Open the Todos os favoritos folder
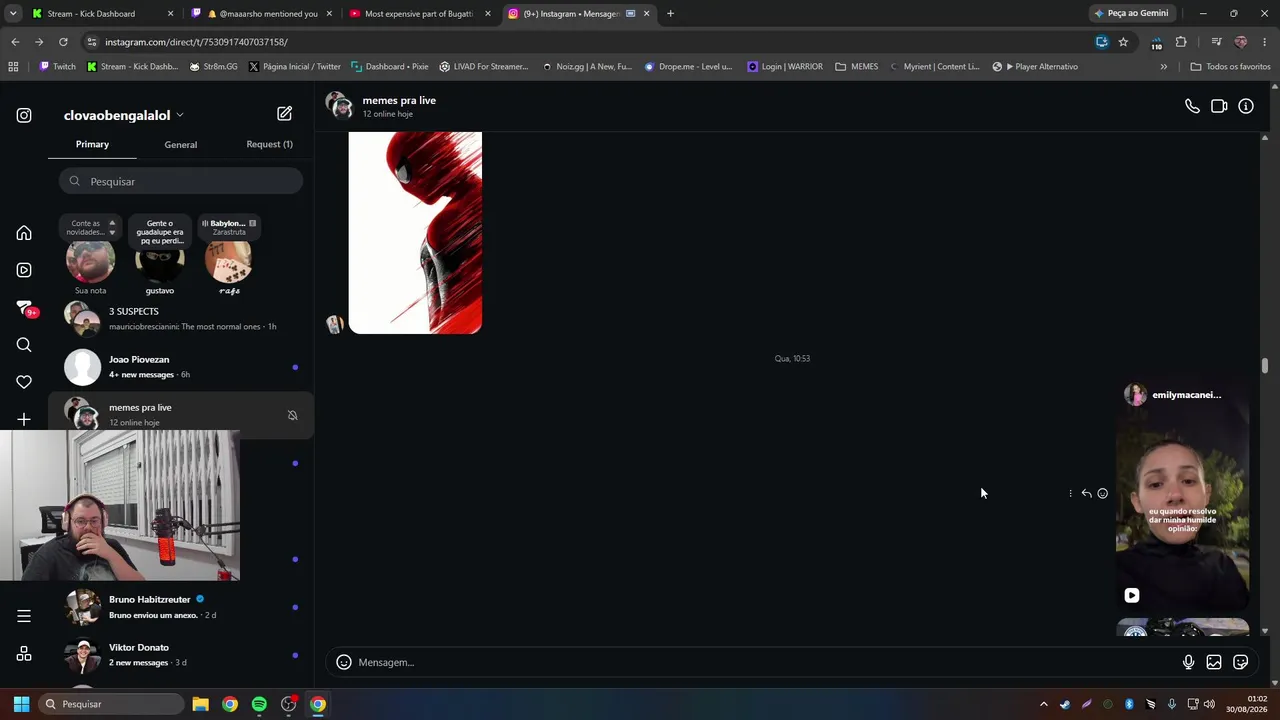The width and height of the screenshot is (1280, 720). tap(1230, 67)
